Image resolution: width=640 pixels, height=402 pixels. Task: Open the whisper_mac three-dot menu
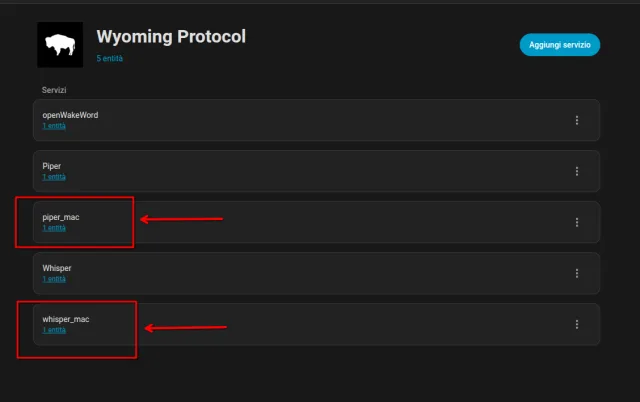(x=577, y=324)
